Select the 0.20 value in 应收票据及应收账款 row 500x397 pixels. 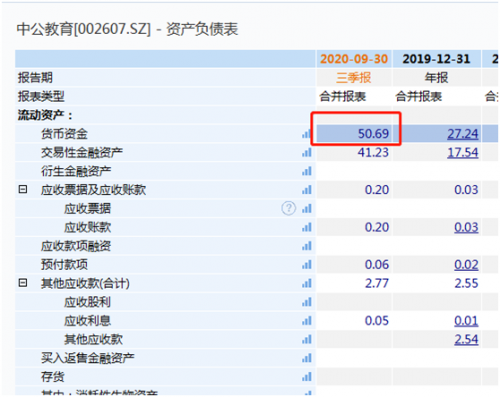click(377, 190)
